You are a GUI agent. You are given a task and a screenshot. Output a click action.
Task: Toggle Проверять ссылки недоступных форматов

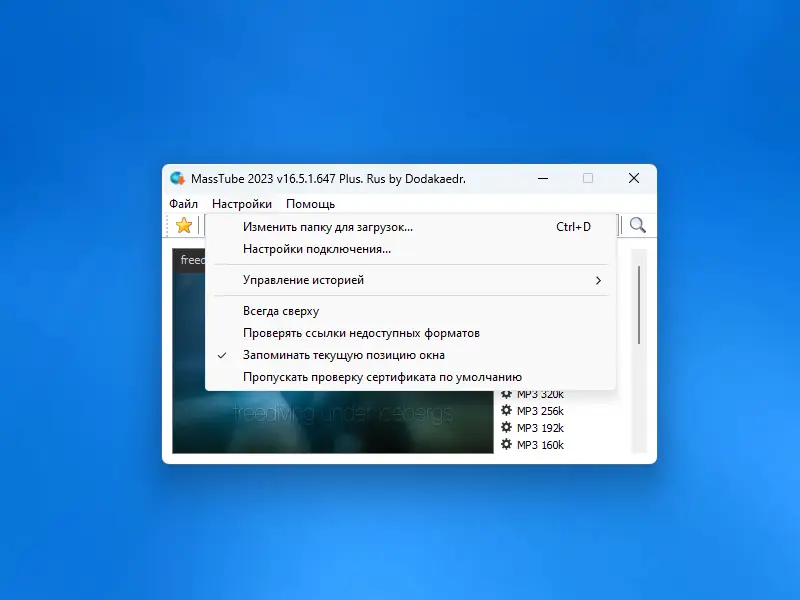(x=411, y=333)
